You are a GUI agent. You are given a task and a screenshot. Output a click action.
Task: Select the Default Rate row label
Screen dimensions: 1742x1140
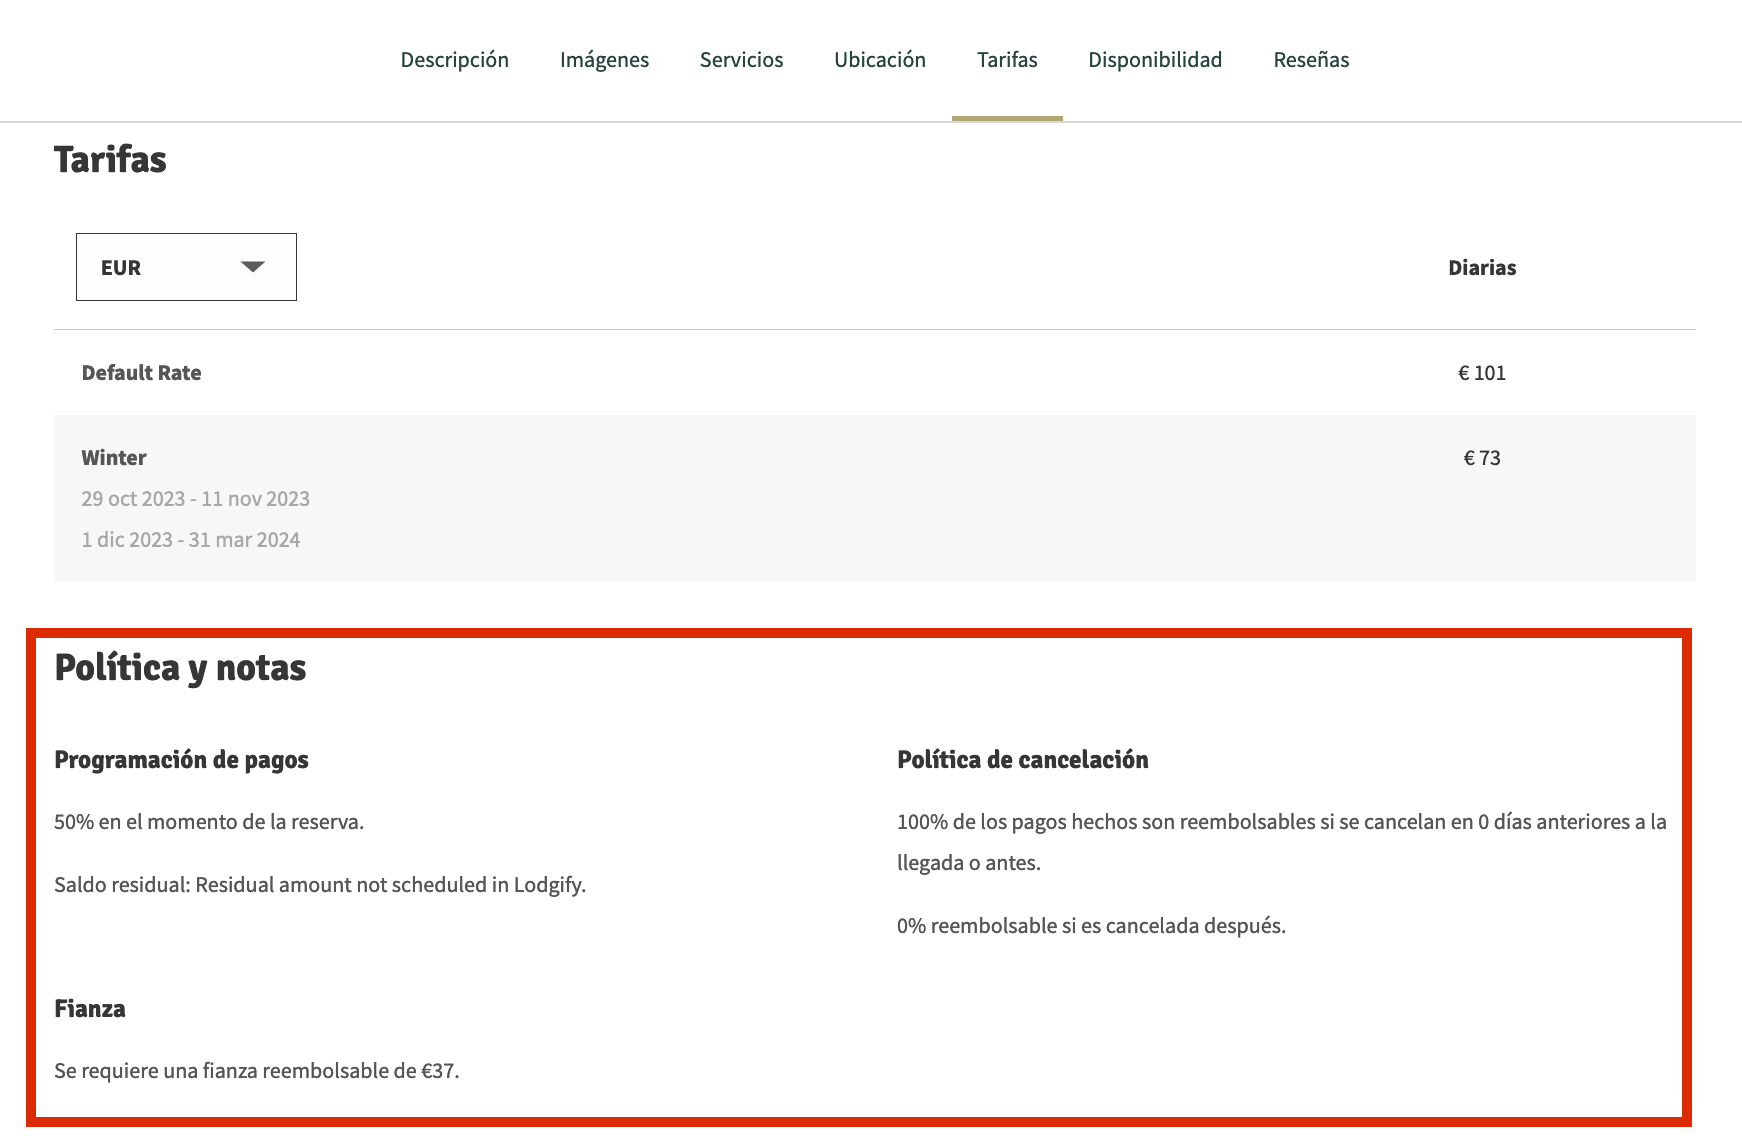click(141, 373)
